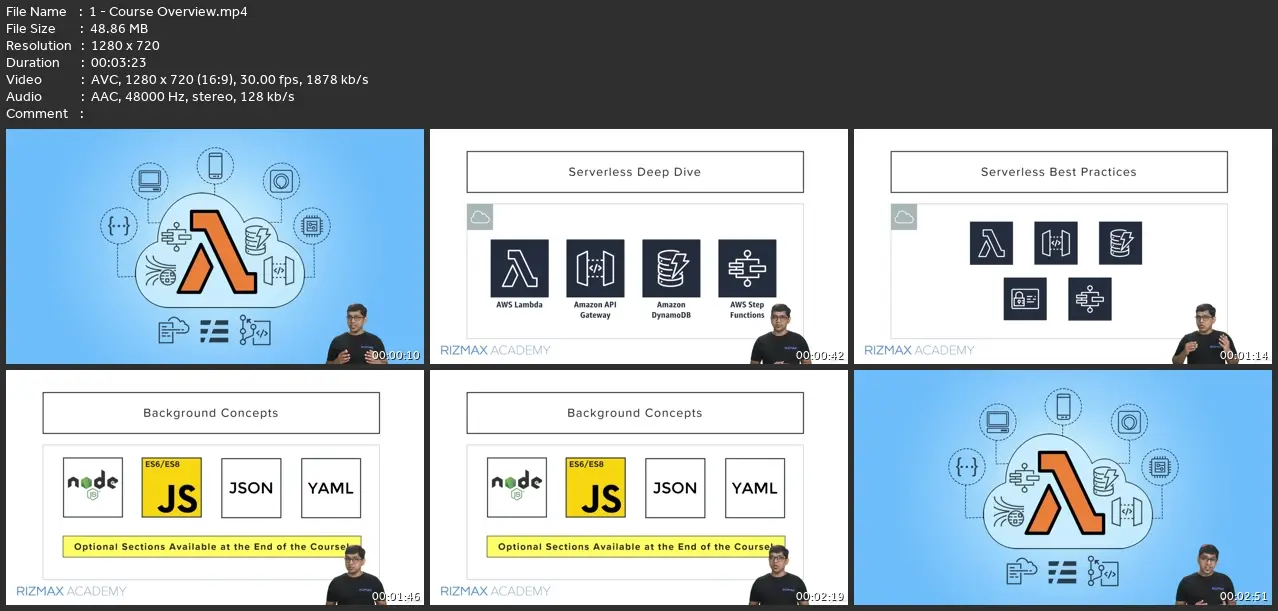Click the AWS Step Functions icon with label

pos(747,279)
